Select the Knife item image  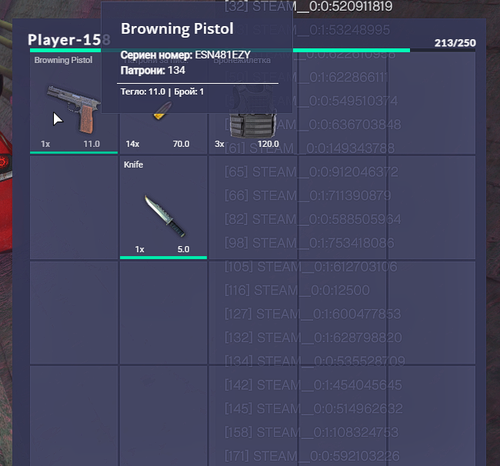click(x=165, y=216)
